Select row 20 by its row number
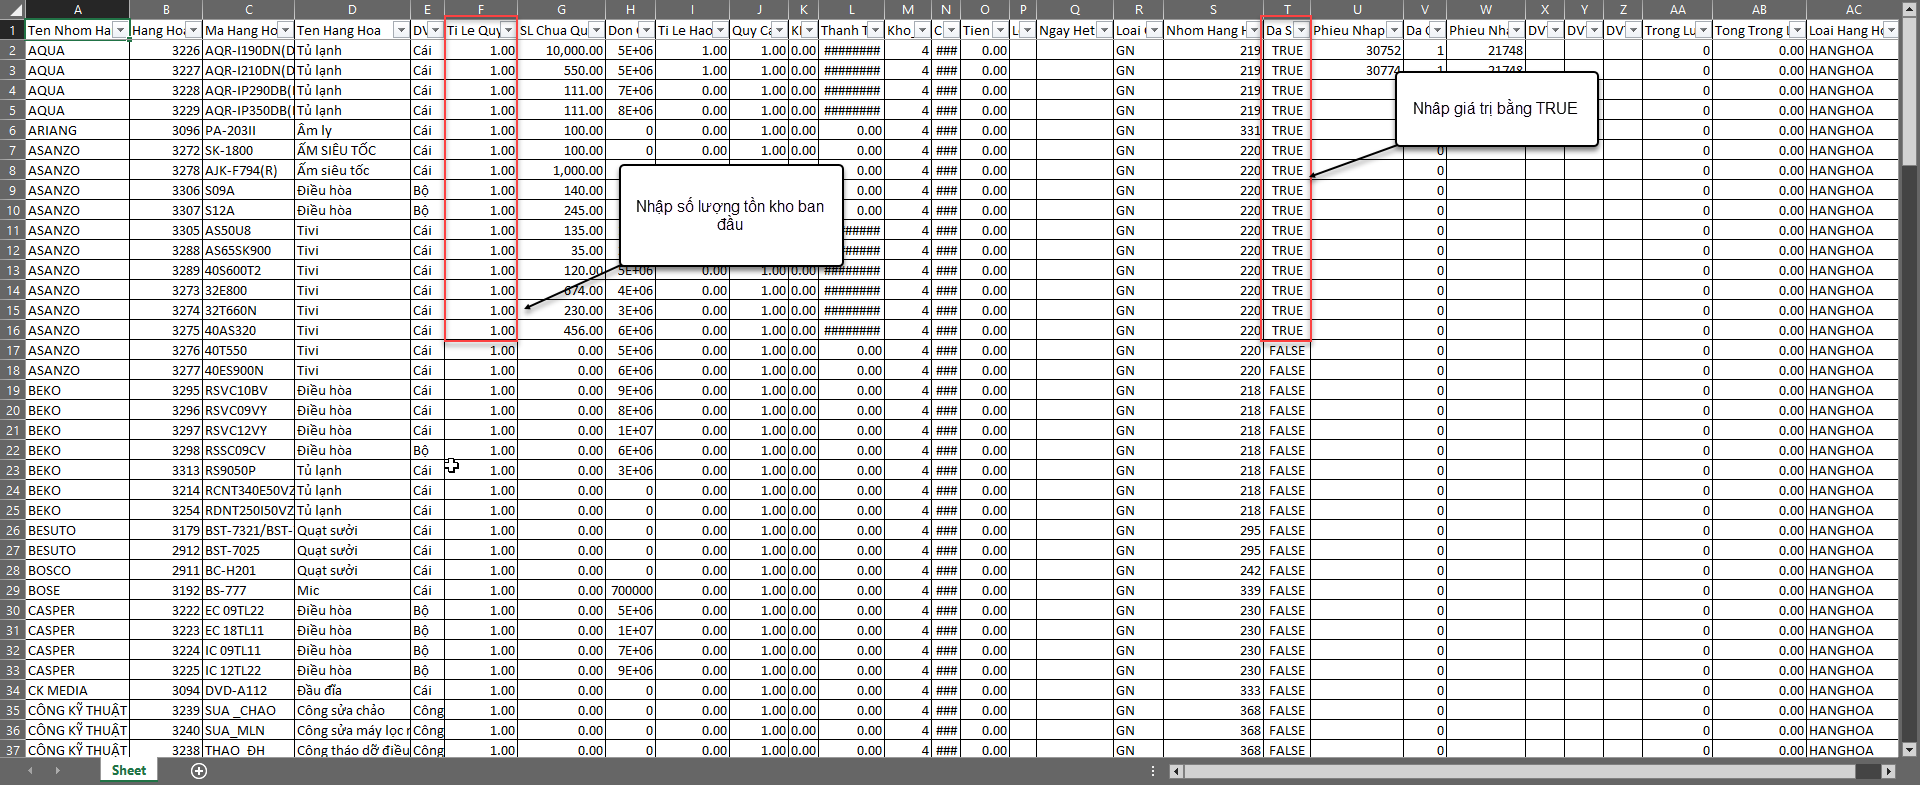The width and height of the screenshot is (1920, 785). coord(13,410)
